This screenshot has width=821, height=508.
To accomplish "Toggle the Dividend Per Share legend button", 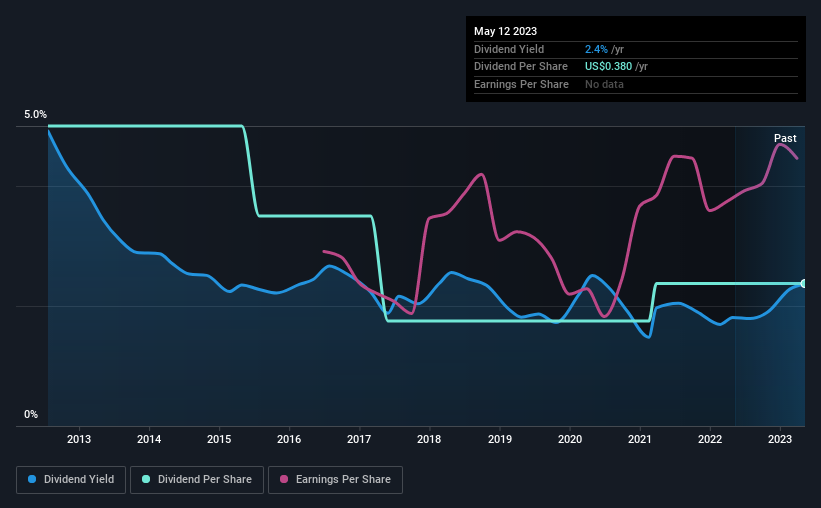I will (197, 480).
